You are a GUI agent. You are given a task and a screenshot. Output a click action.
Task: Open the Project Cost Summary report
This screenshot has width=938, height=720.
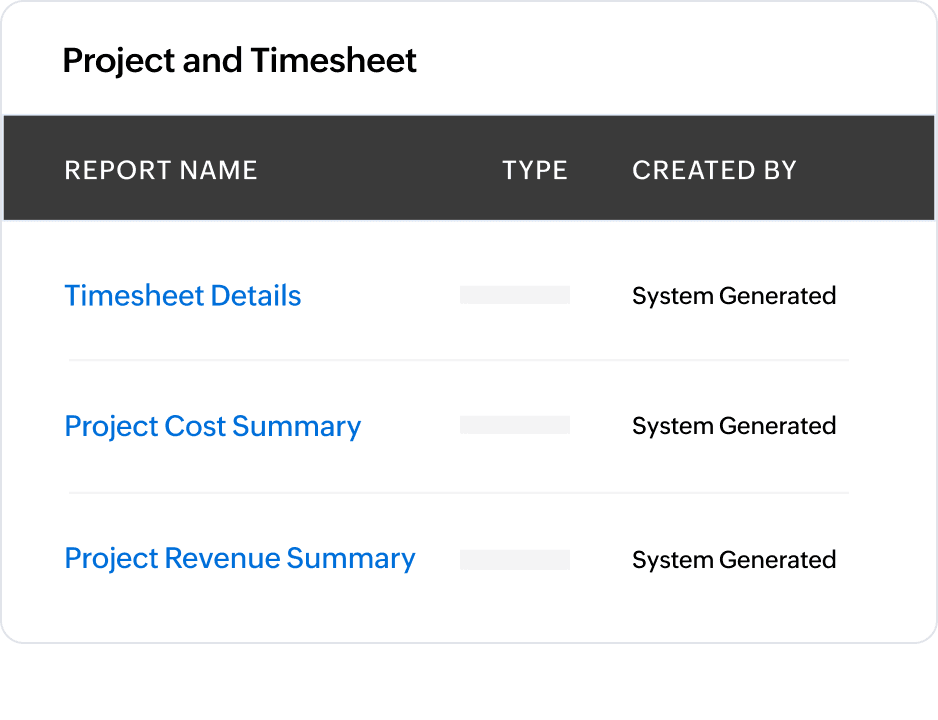coord(212,426)
